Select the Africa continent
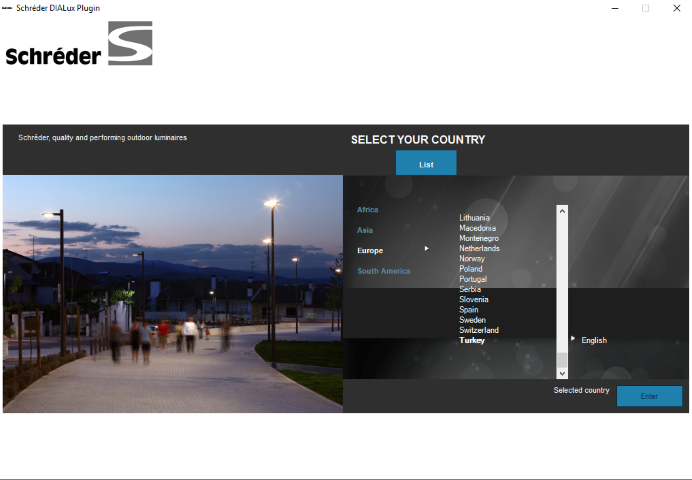The width and height of the screenshot is (692, 480). [368, 210]
